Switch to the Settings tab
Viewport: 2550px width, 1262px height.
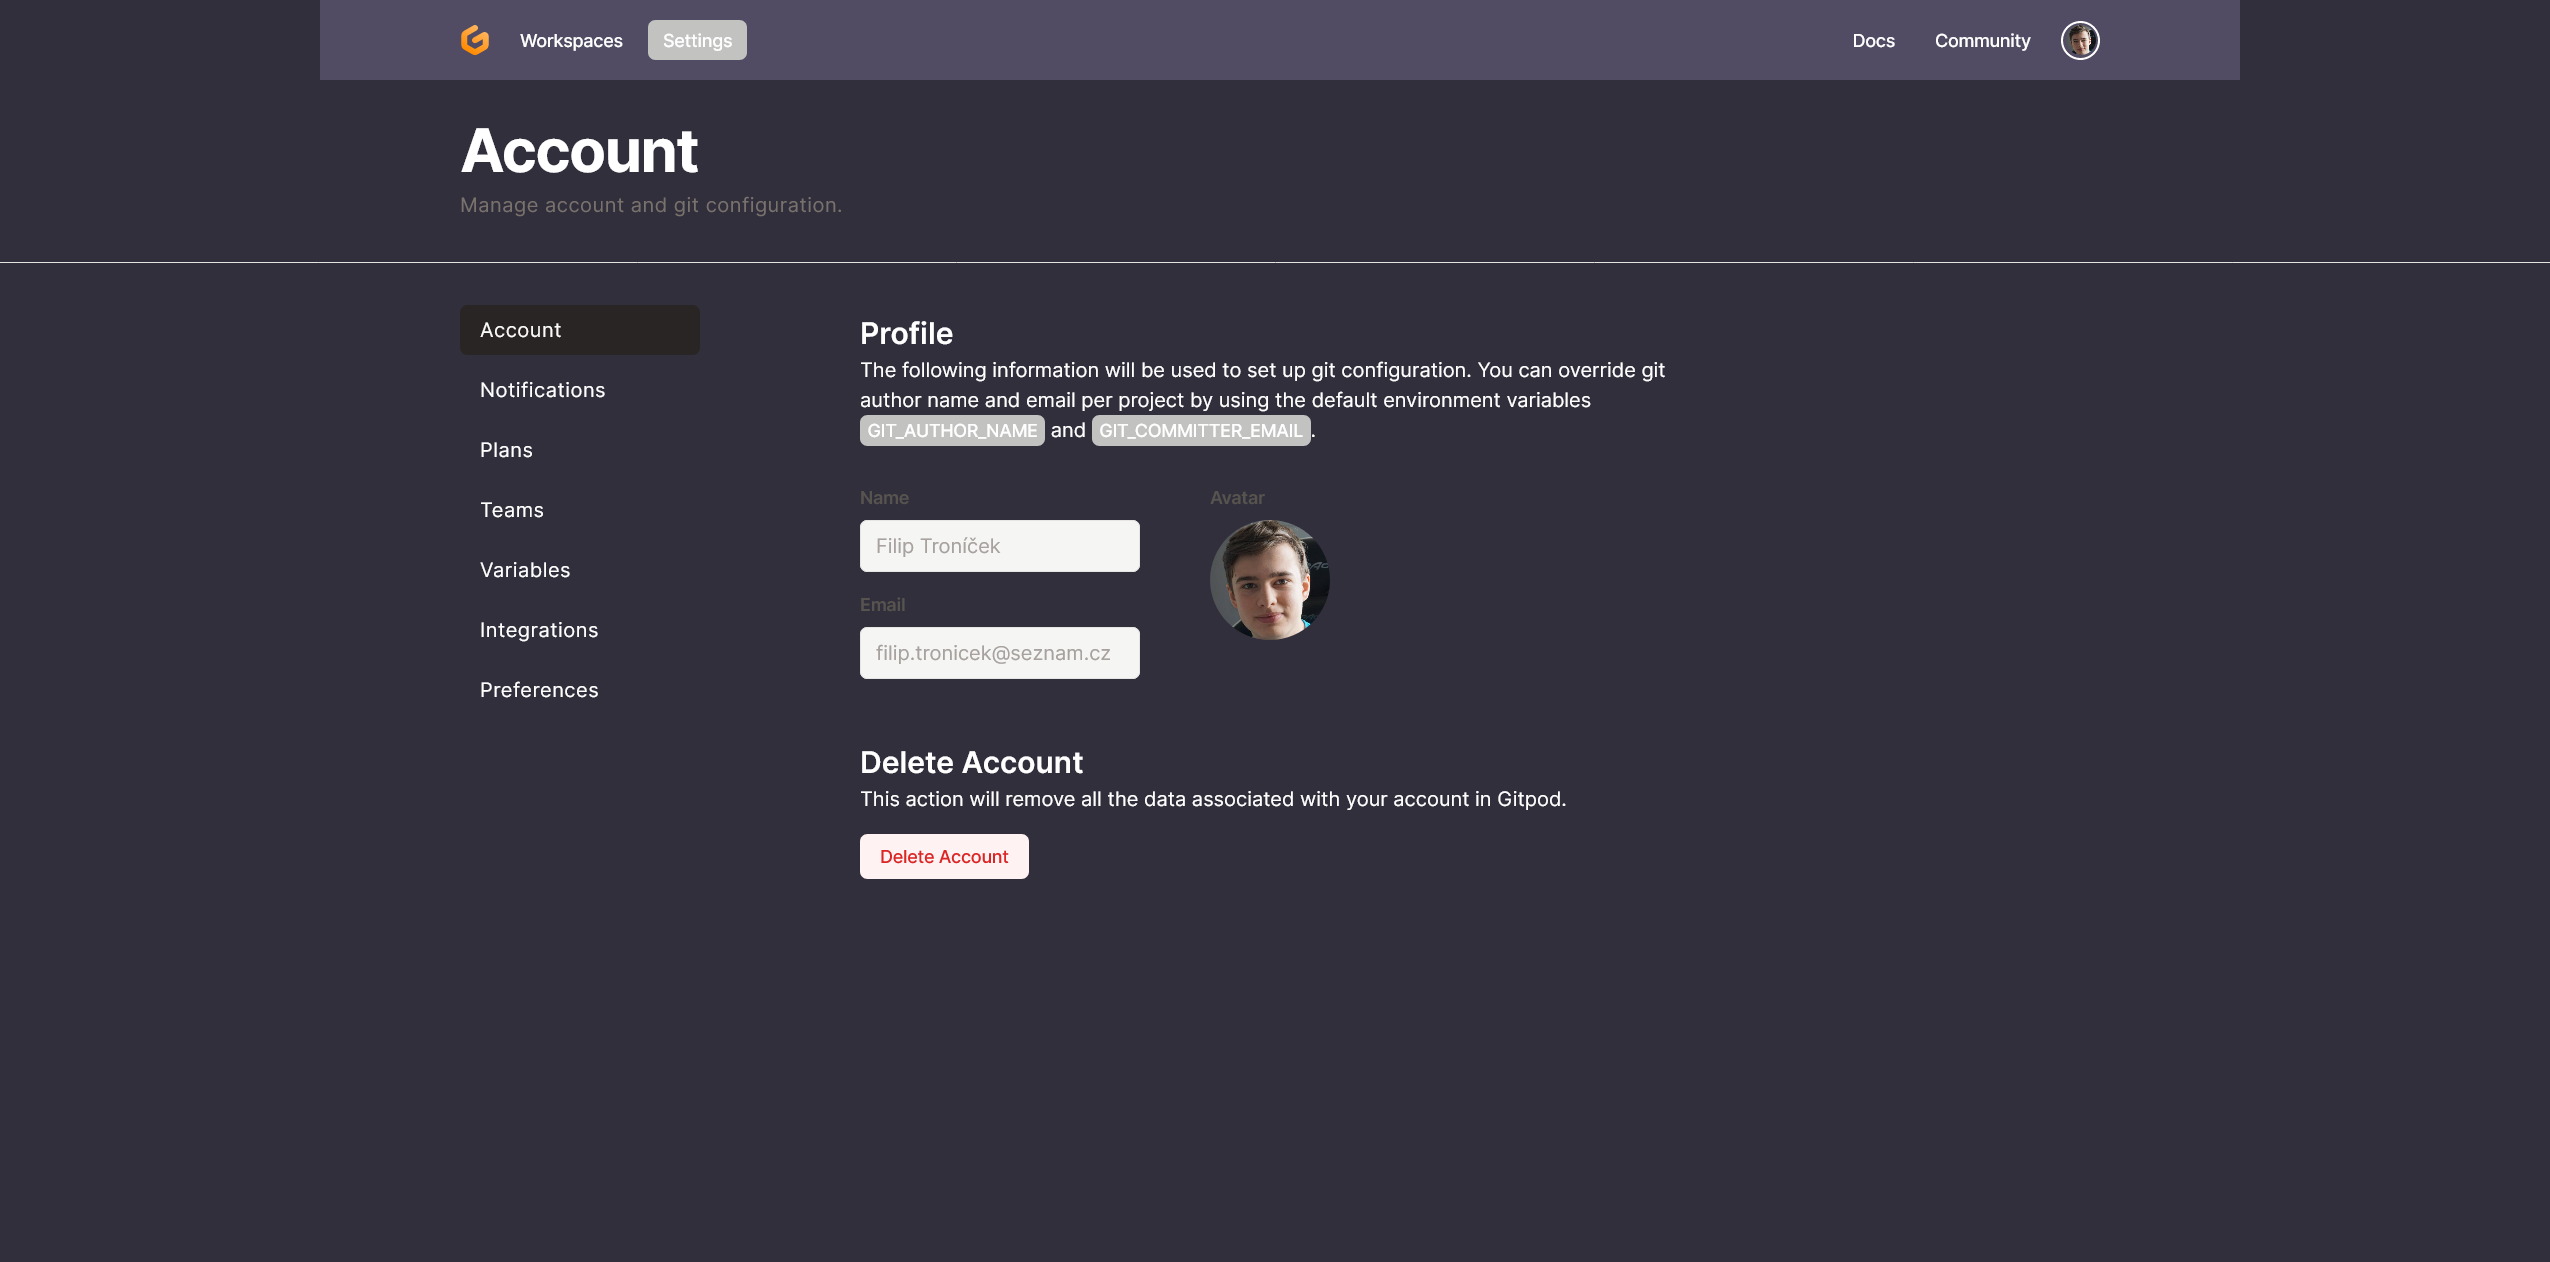[697, 40]
